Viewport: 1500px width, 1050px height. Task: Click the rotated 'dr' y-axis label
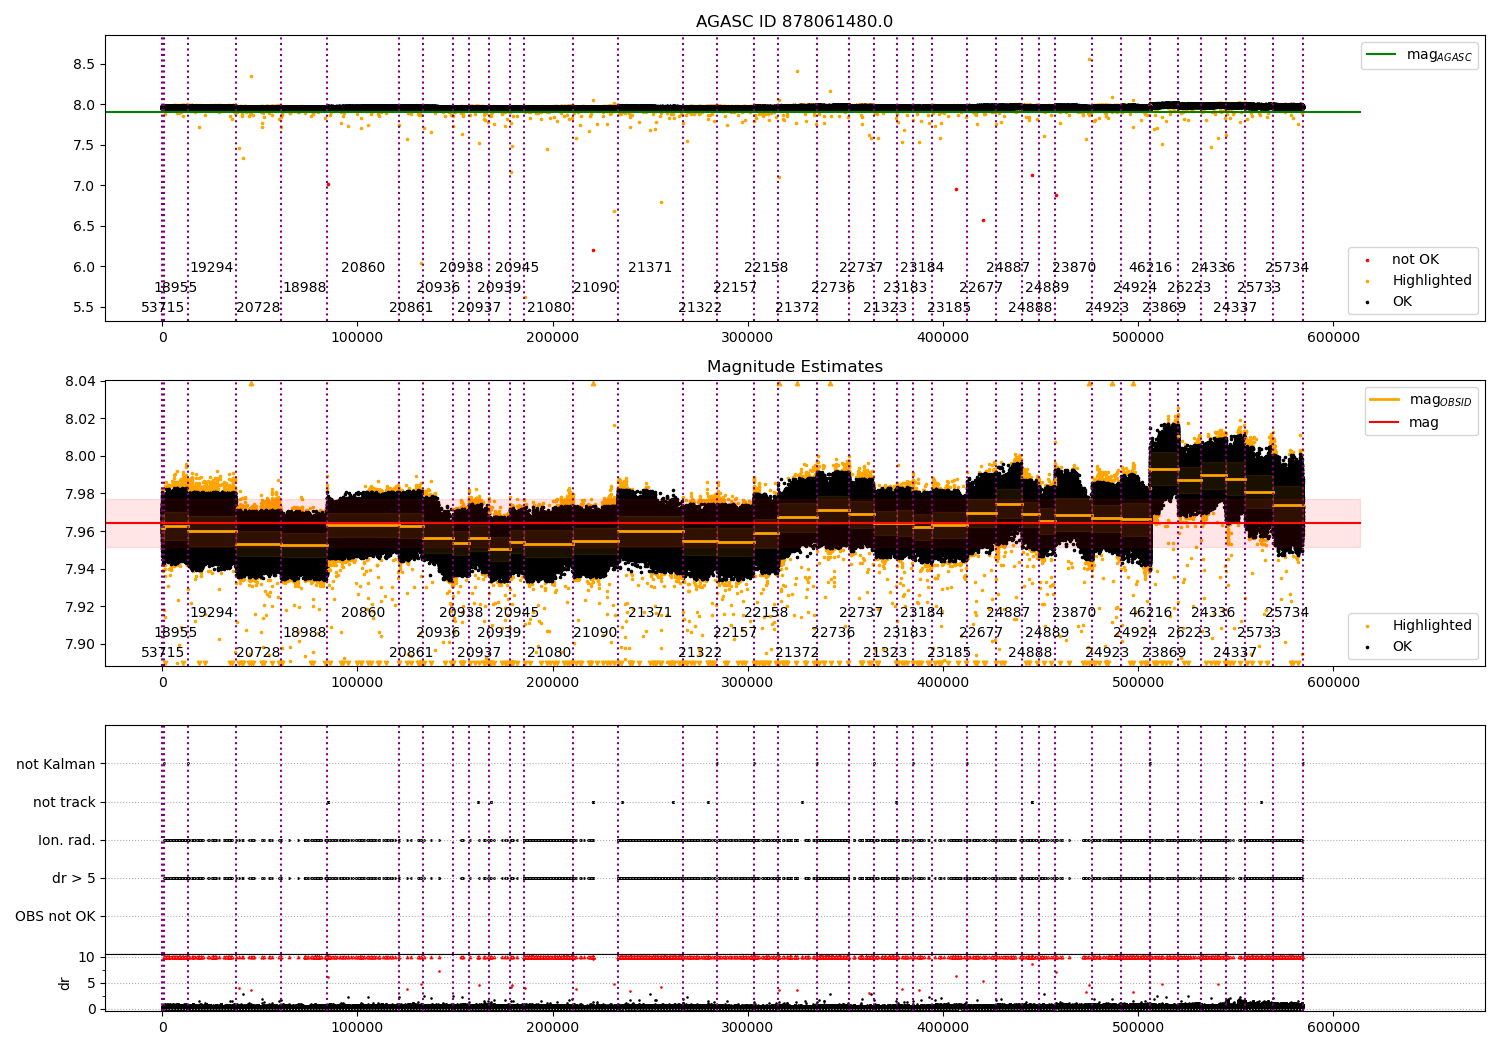(x=65, y=983)
